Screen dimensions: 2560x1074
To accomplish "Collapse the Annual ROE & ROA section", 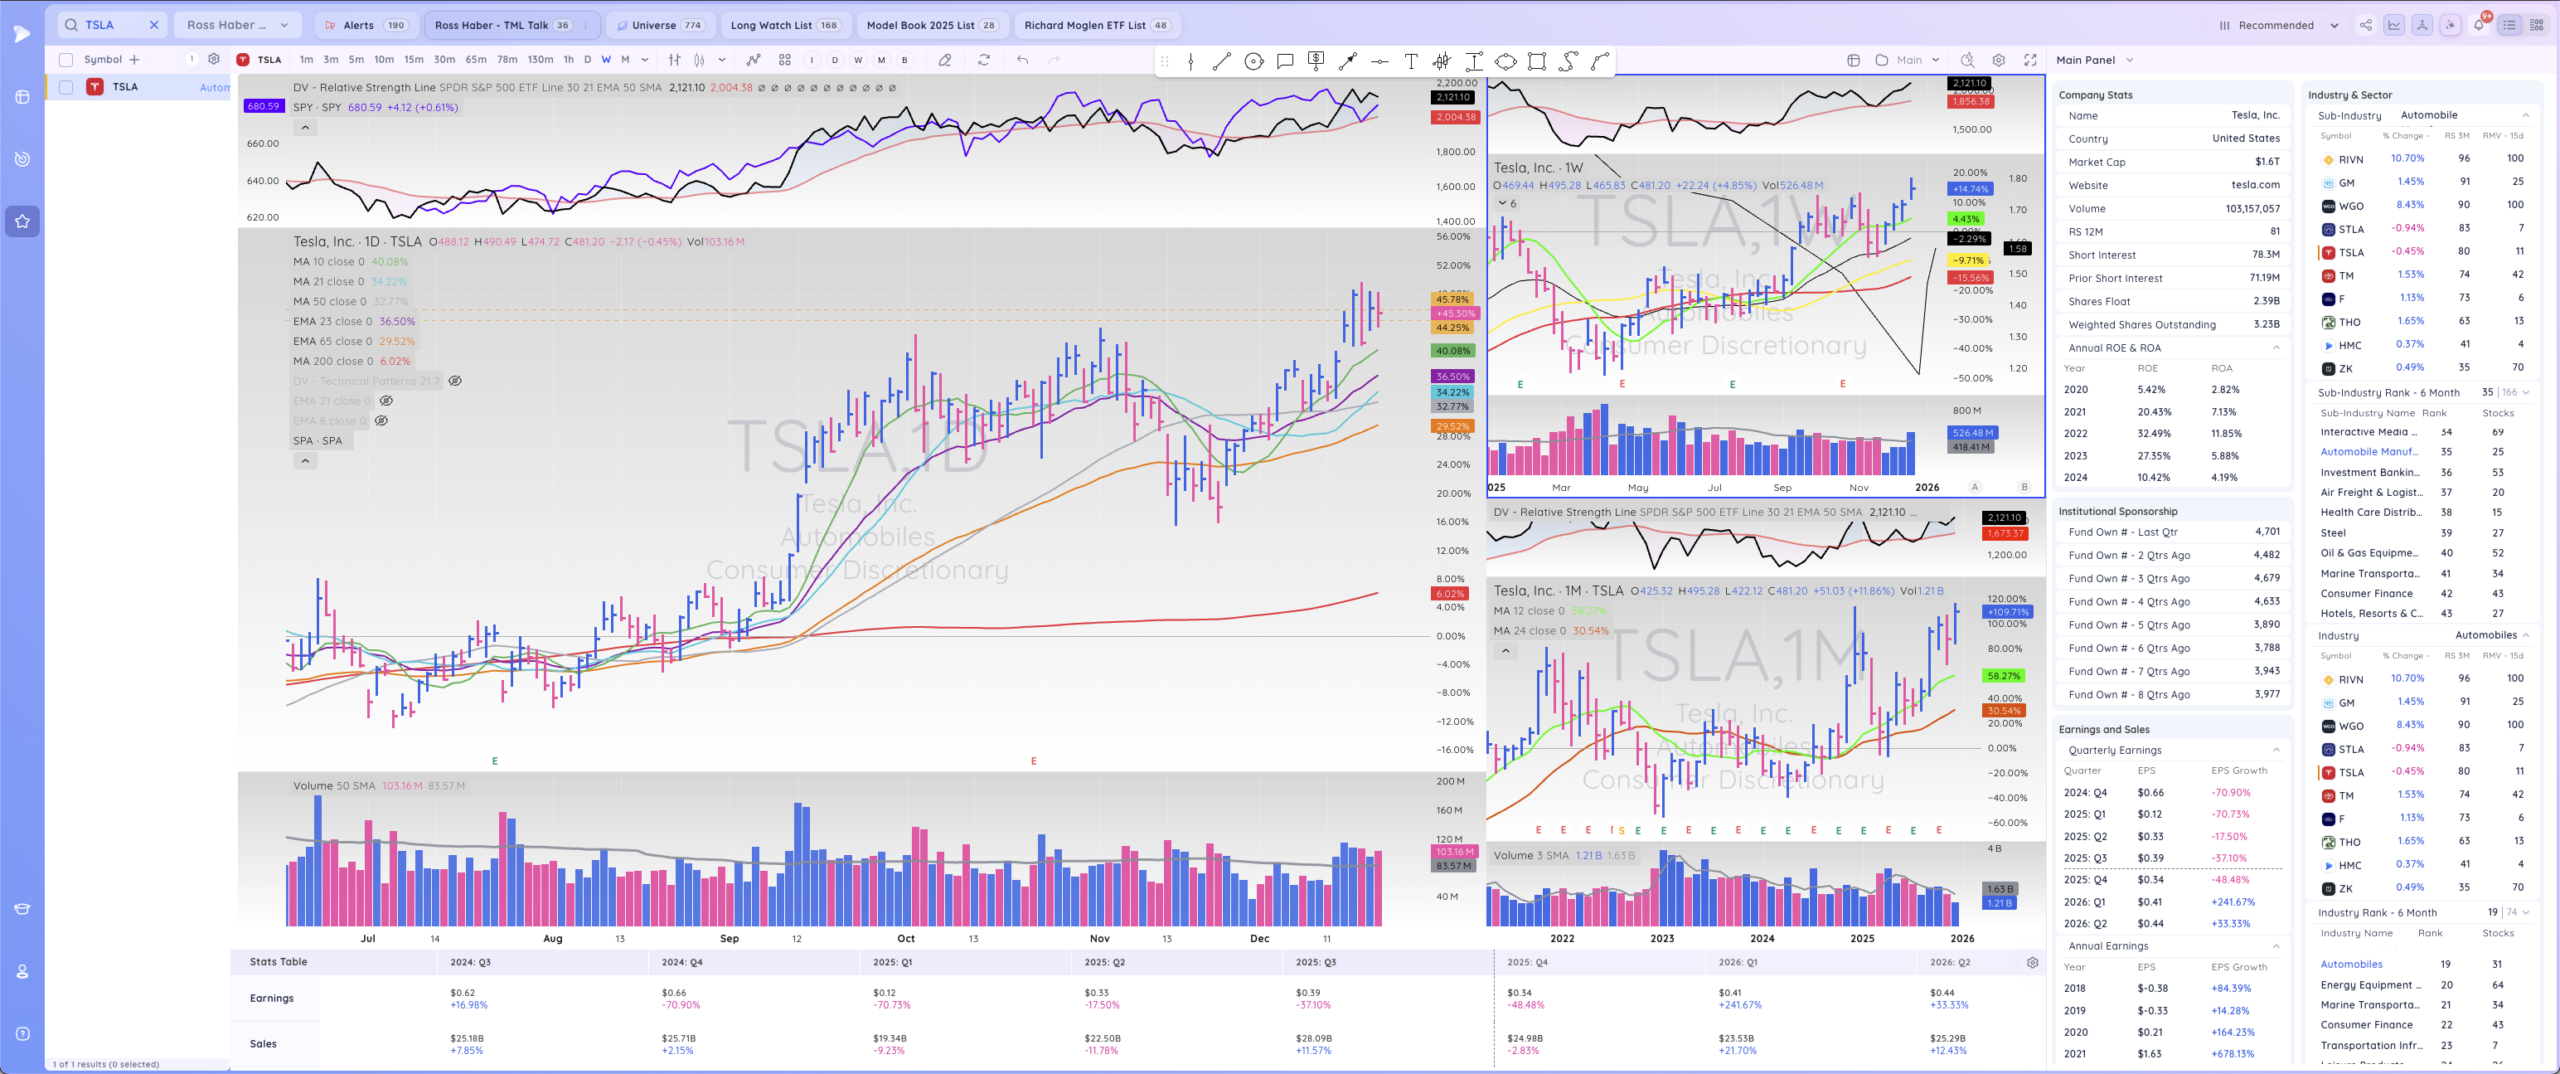I will (2276, 348).
